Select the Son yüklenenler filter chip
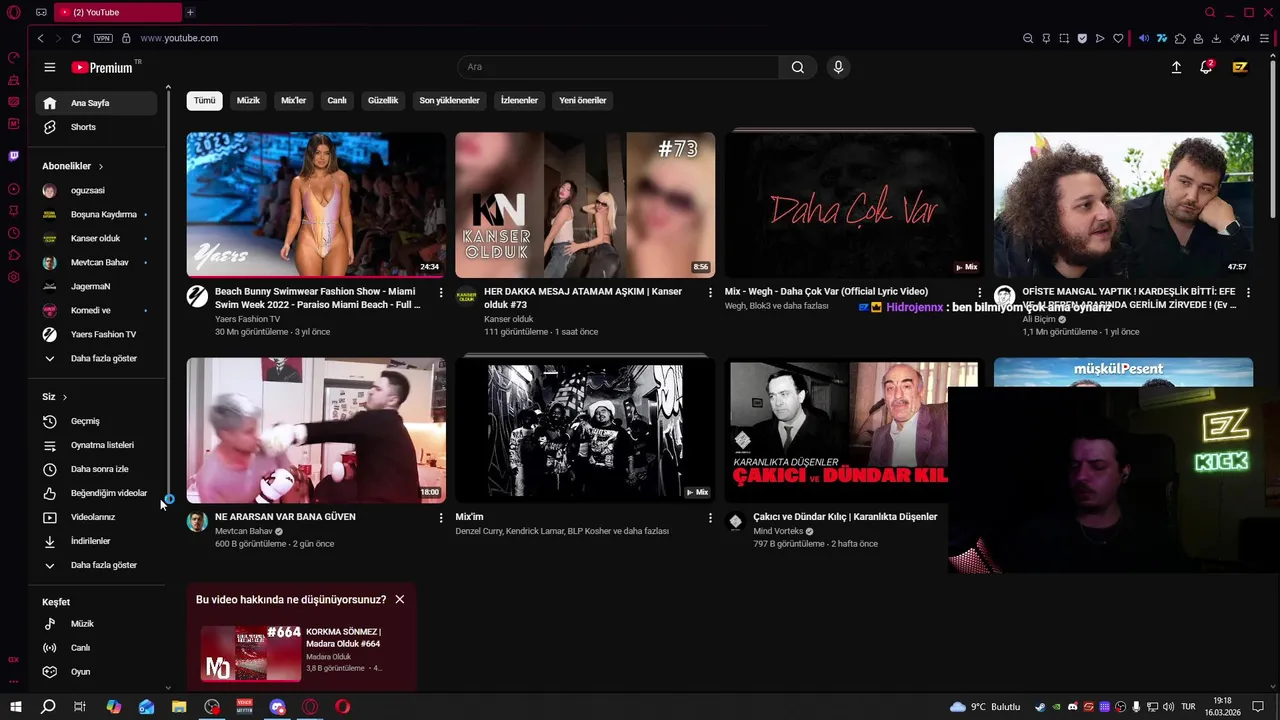 click(449, 100)
